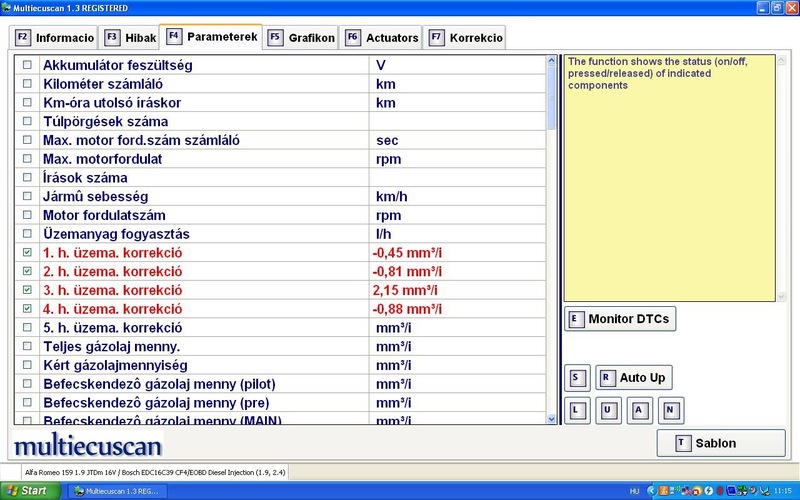Tick Km-óra utolsó íráskor checkbox

click(27, 102)
